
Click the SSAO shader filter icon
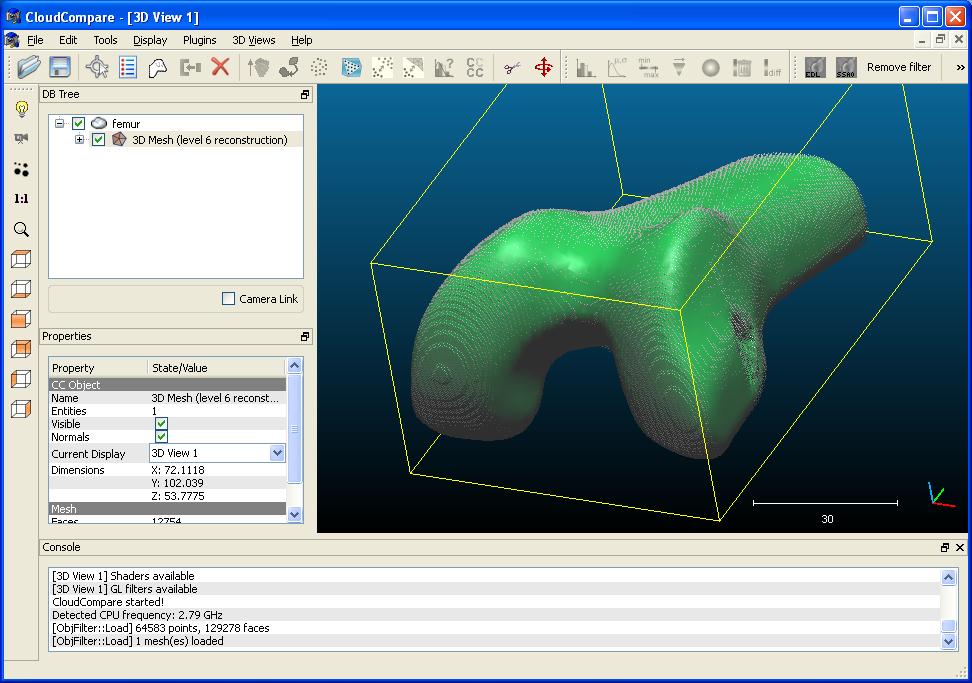(846, 67)
